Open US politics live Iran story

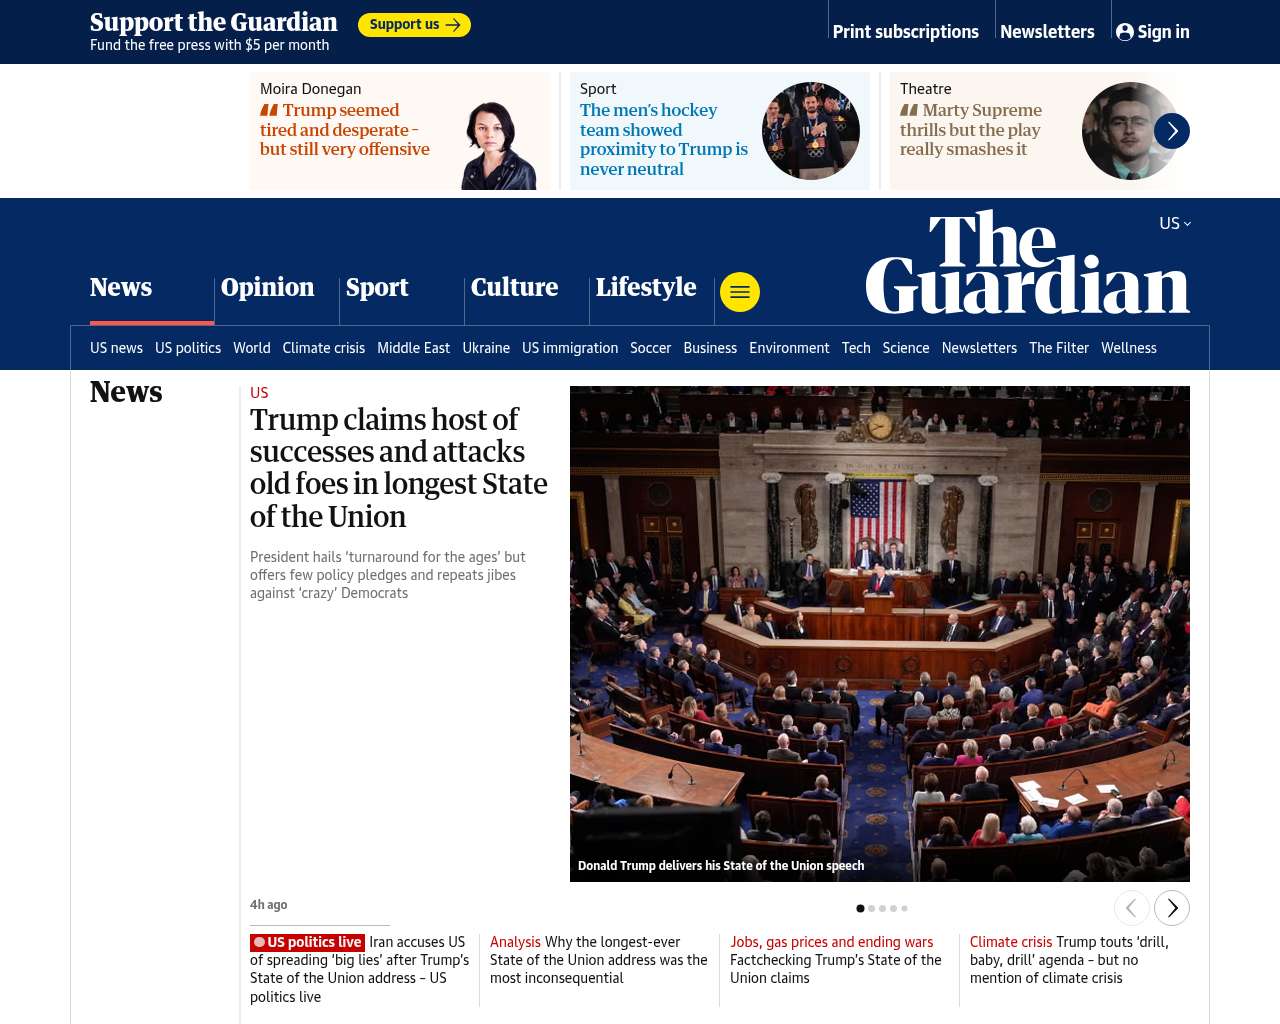coord(360,969)
